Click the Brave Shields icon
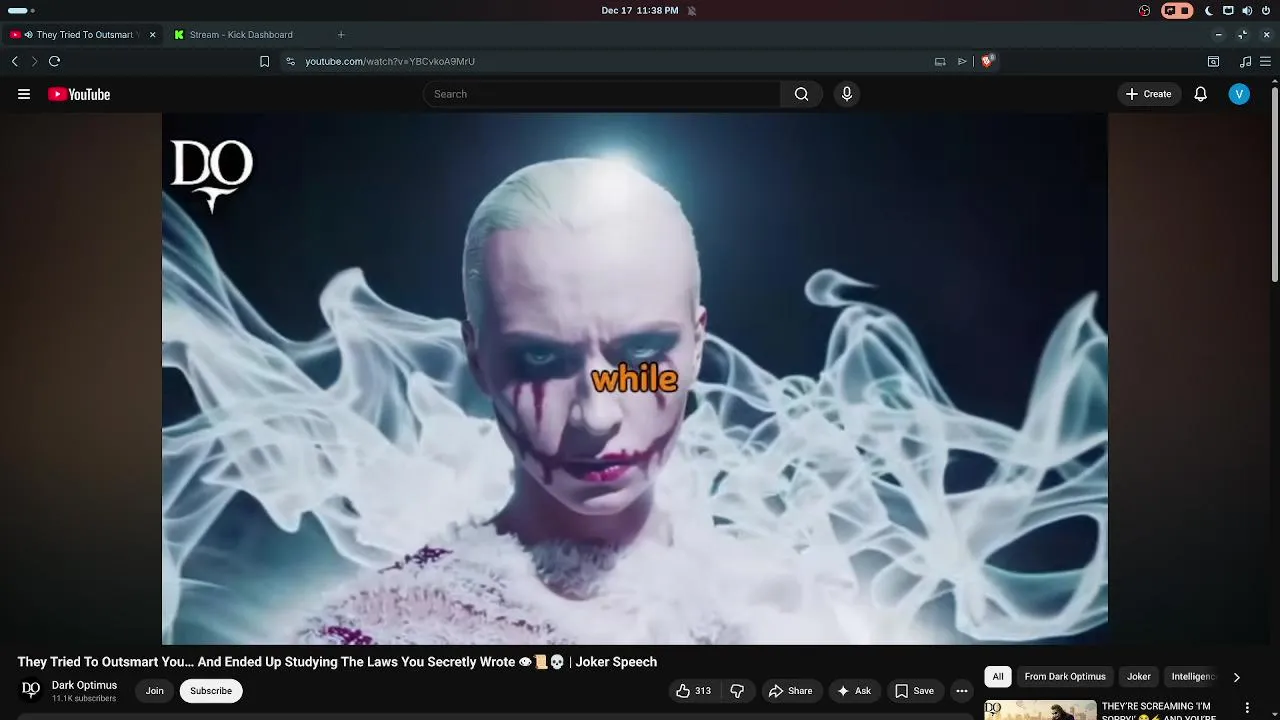1280x720 pixels. pyautogui.click(x=987, y=61)
